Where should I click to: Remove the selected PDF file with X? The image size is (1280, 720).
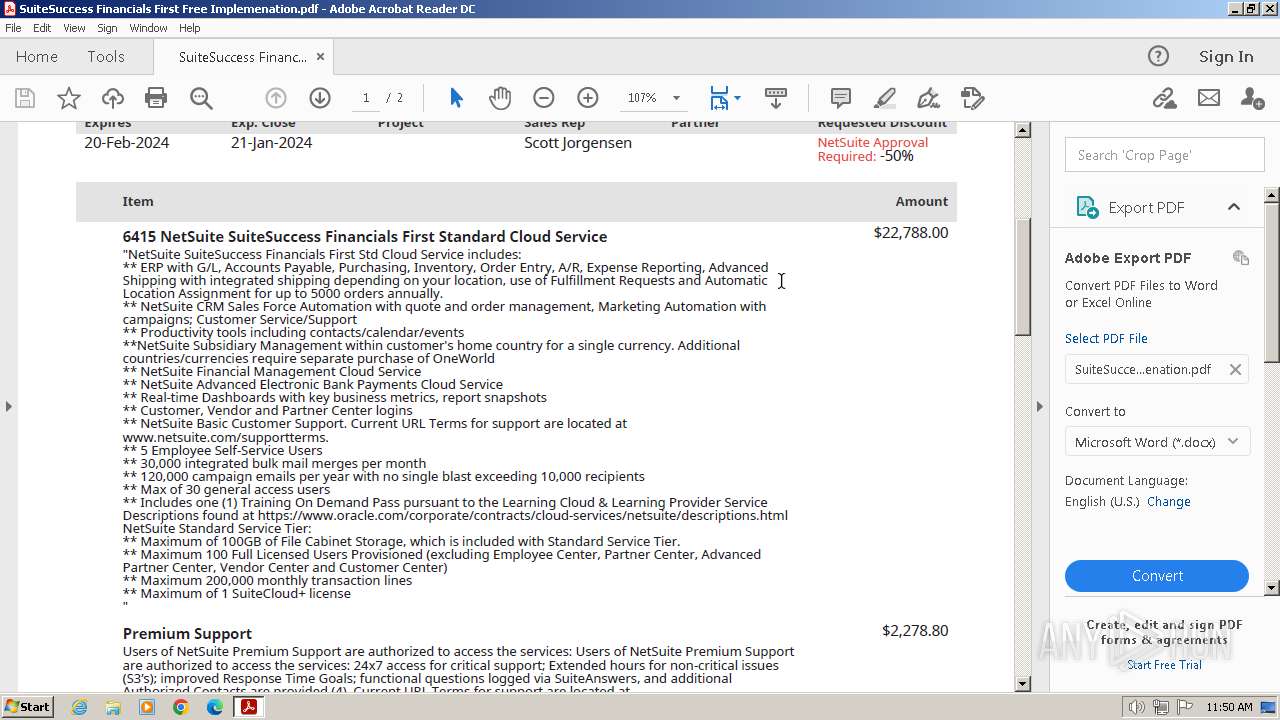point(1235,369)
